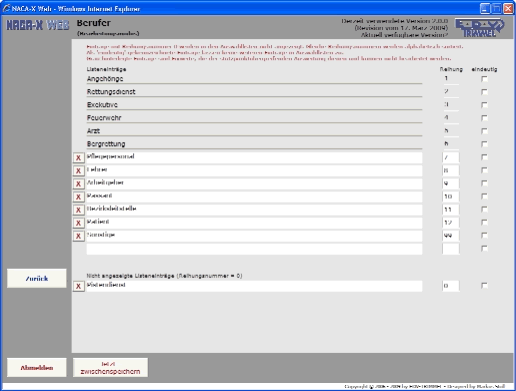Image resolution: width=516 pixels, height=391 pixels.
Task: Click the Angehörige list entry
Action: tap(254, 79)
